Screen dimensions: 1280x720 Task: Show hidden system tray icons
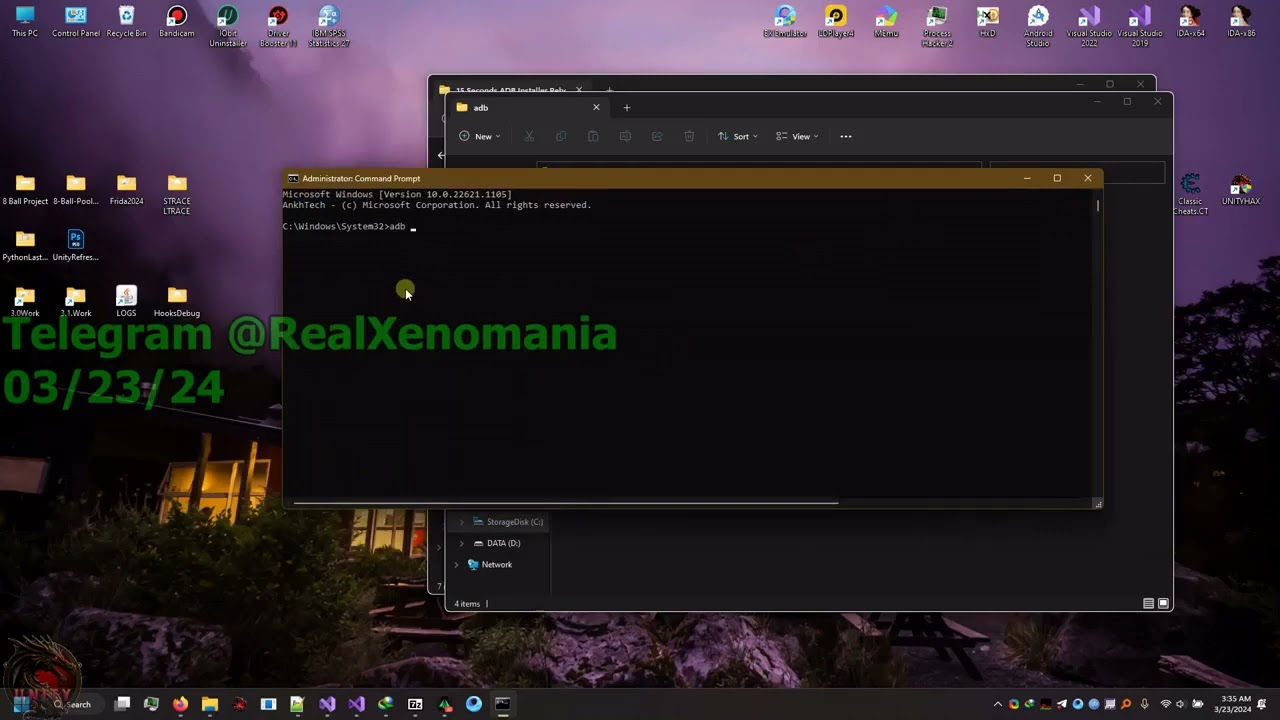click(997, 704)
